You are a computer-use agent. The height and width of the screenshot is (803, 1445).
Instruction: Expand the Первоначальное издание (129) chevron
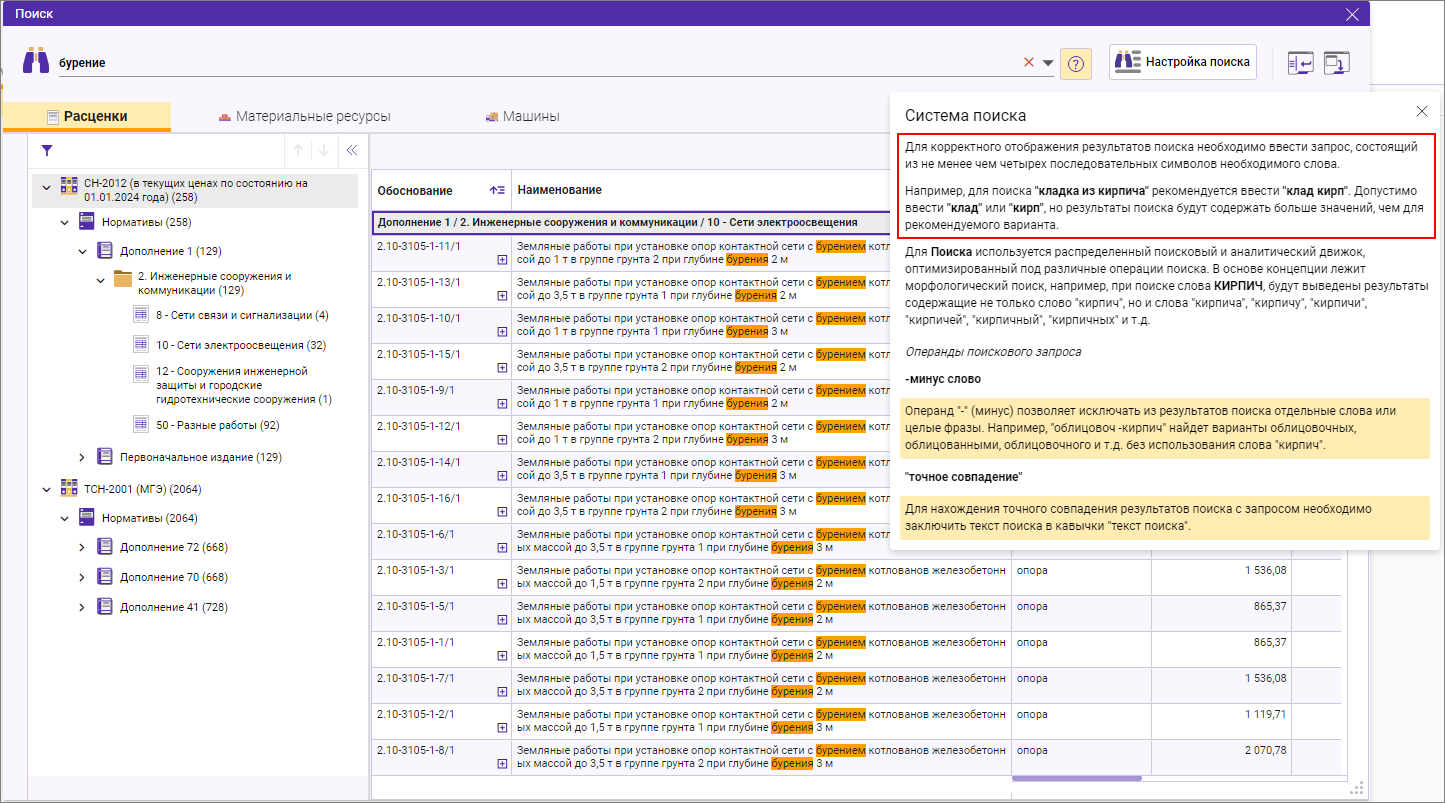tap(82, 457)
